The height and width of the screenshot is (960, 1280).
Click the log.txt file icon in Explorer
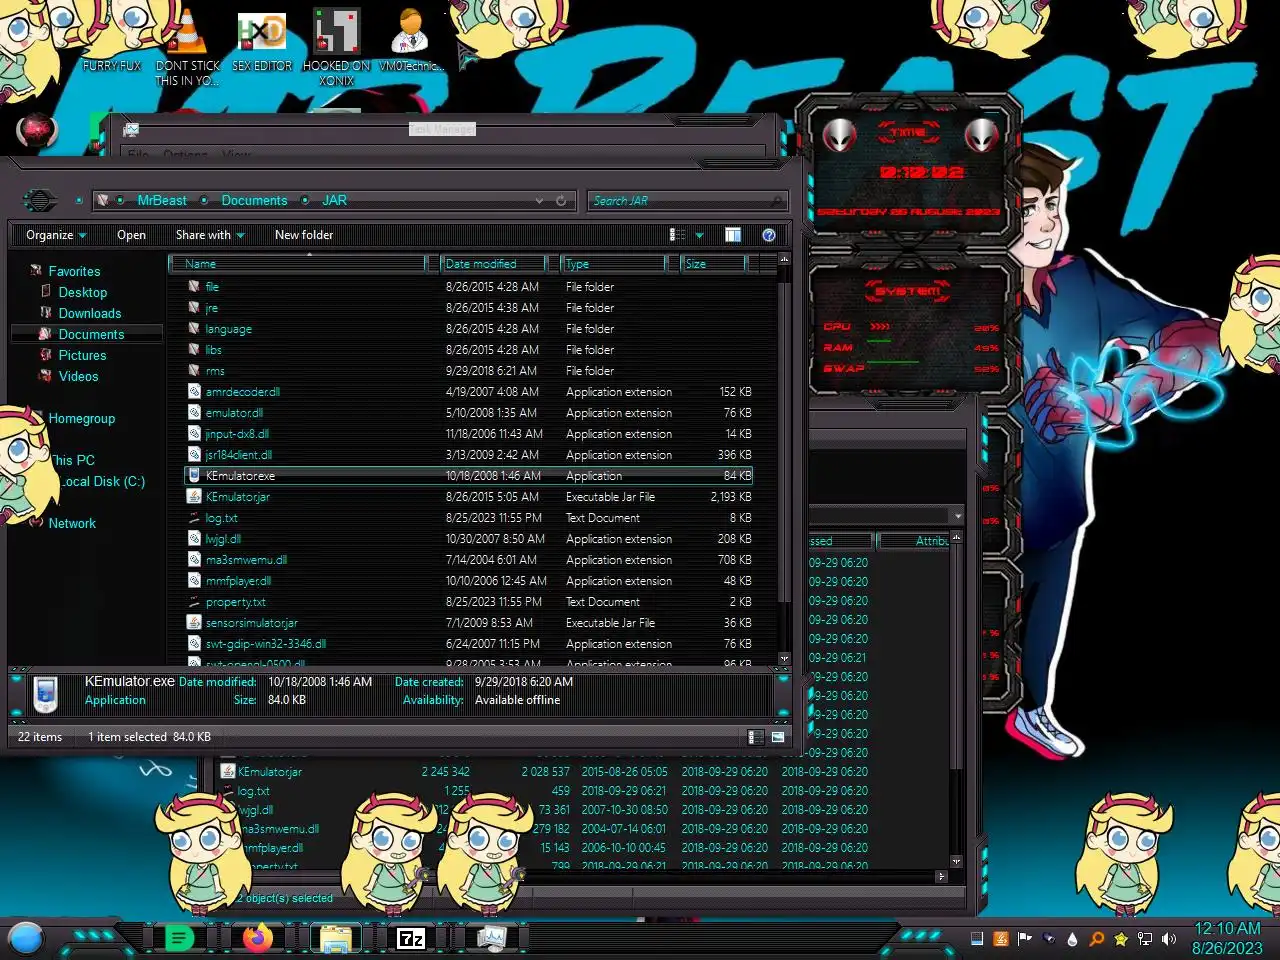(195, 517)
